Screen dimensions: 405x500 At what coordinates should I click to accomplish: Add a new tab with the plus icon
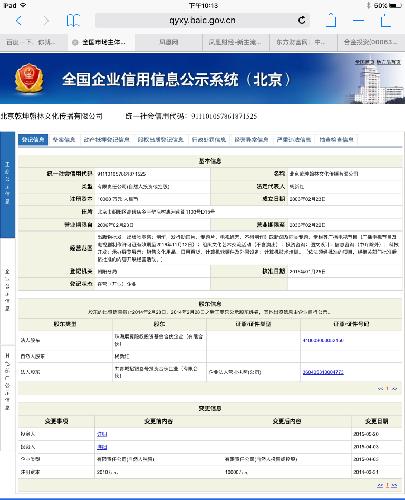tap(359, 21)
